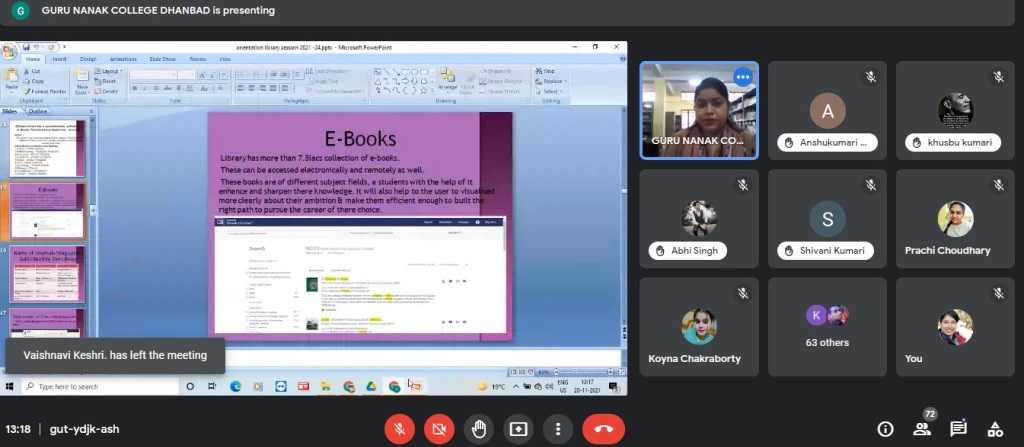The image size is (1024, 447).
Task: Click Cut in the Clipboard group
Action: click(33, 71)
